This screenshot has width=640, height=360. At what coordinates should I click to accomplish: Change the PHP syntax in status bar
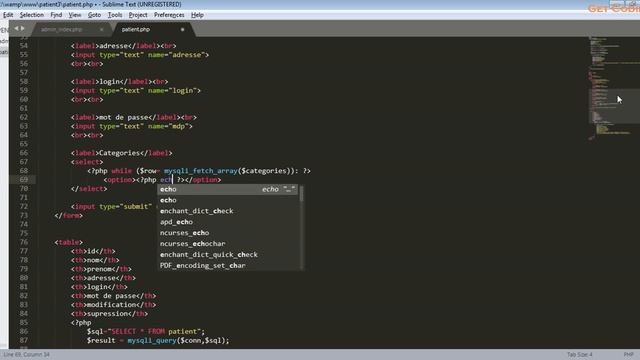[x=629, y=354]
